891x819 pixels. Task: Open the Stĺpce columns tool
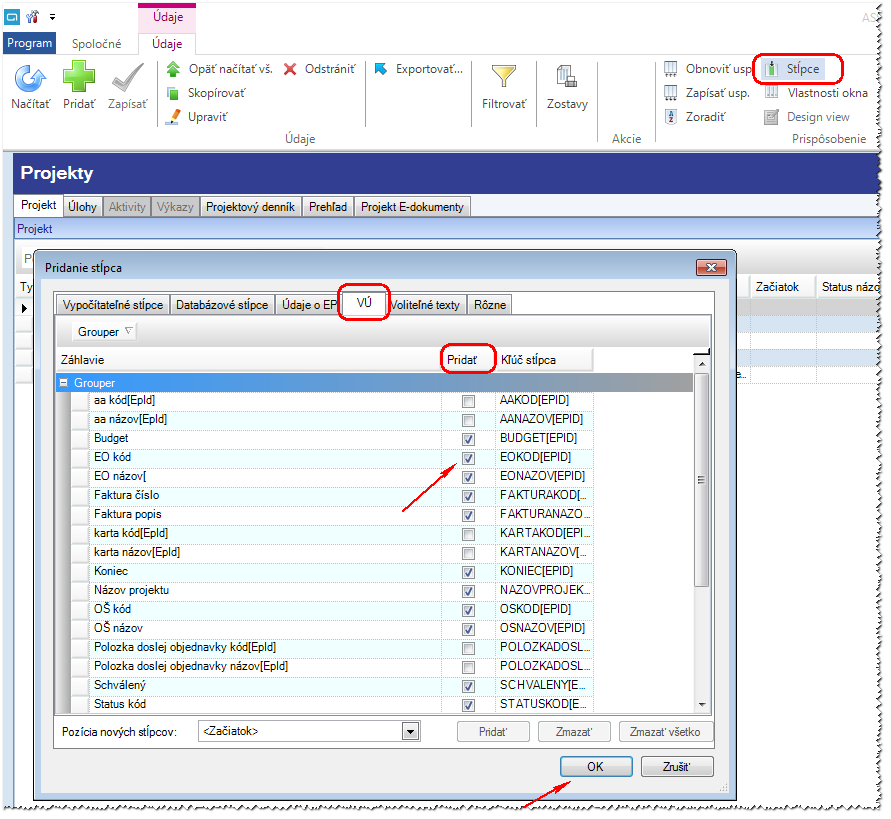point(794,69)
